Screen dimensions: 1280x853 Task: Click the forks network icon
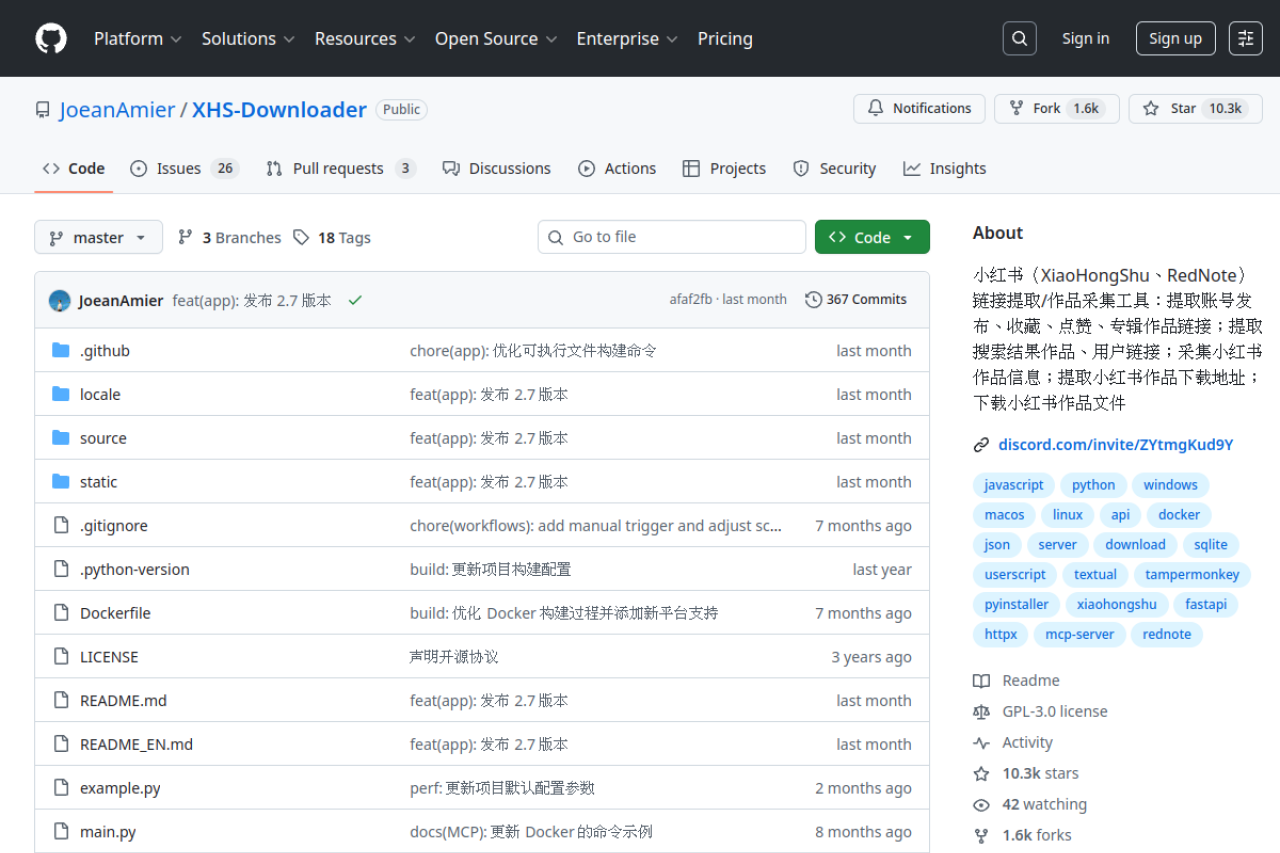[x=981, y=835]
